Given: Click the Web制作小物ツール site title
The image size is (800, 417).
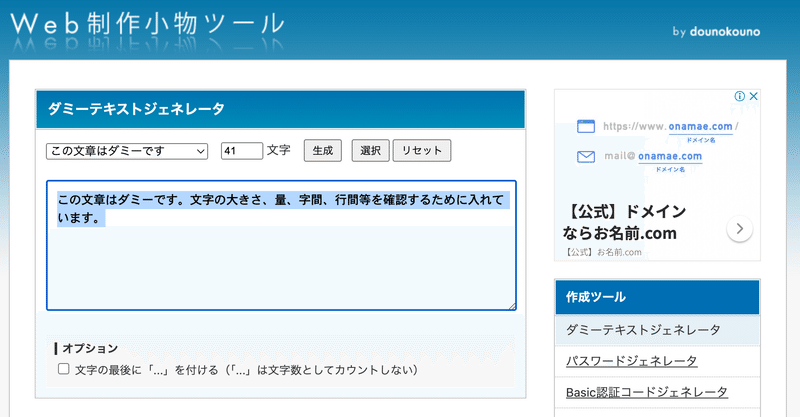Looking at the screenshot, I should click(147, 23).
